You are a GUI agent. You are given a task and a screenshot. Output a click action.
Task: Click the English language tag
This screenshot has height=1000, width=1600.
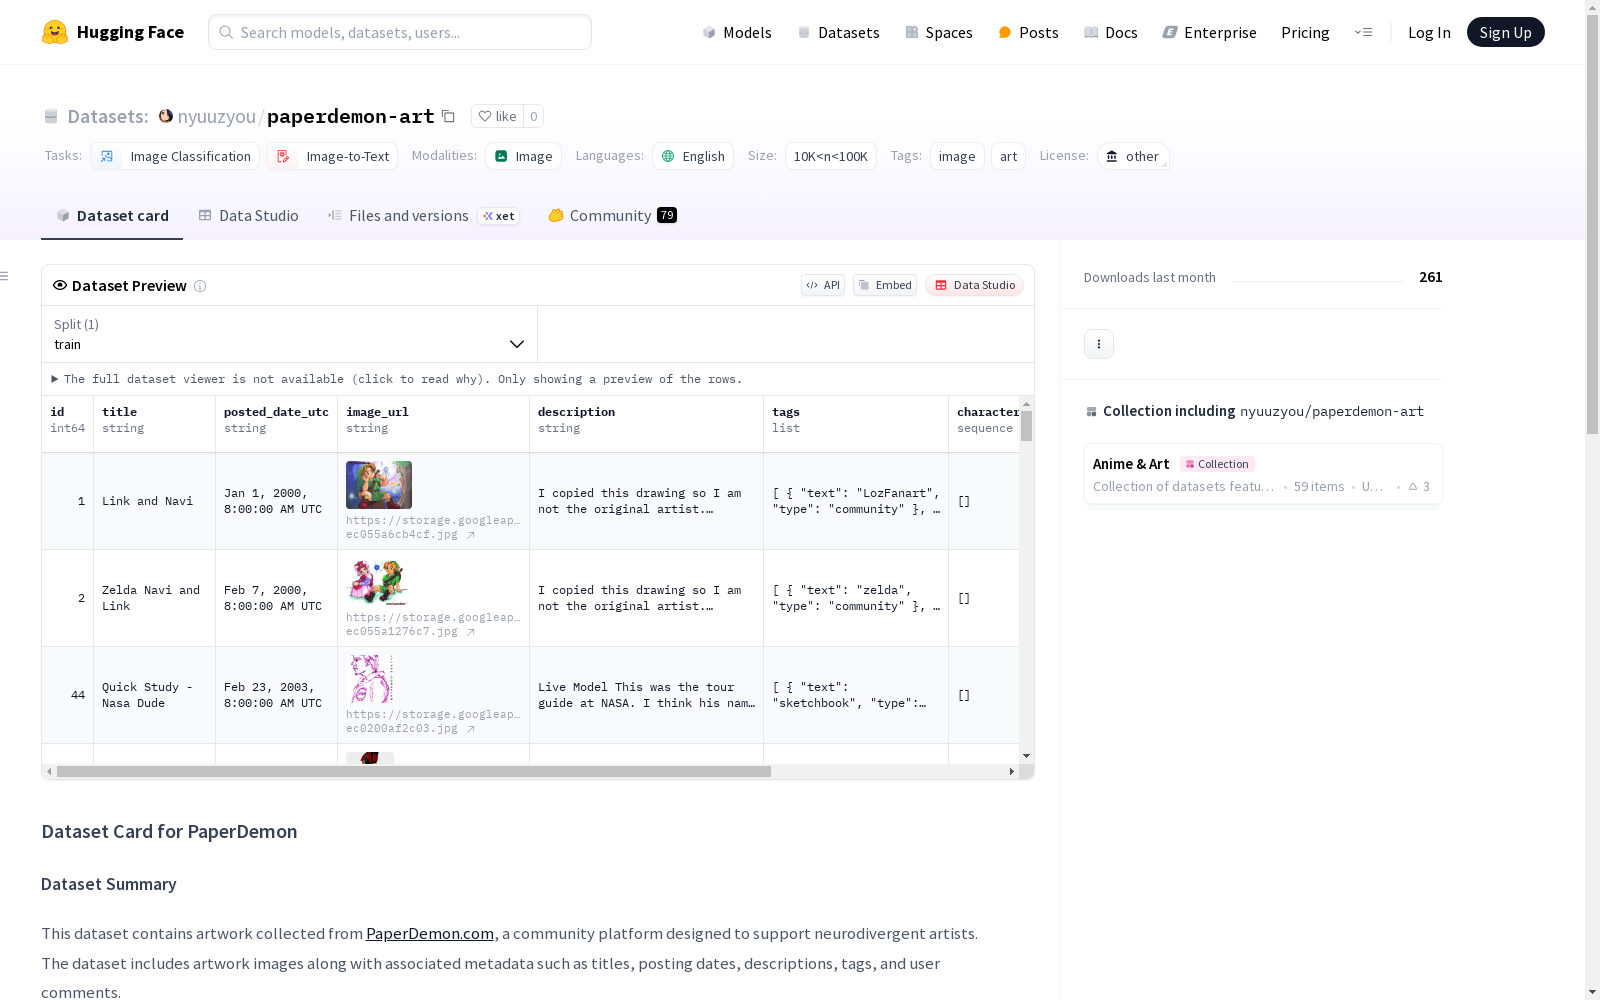pos(693,156)
